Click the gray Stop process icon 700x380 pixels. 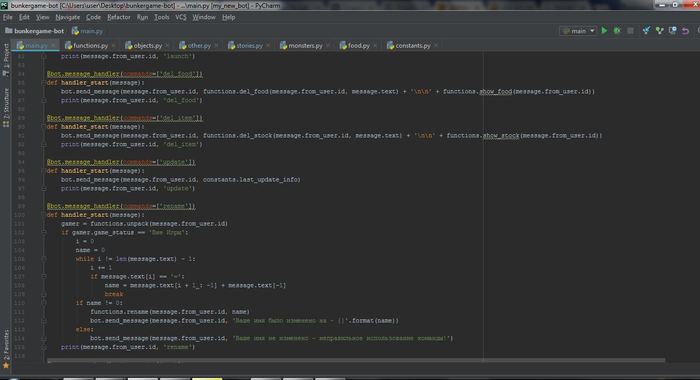click(630, 31)
